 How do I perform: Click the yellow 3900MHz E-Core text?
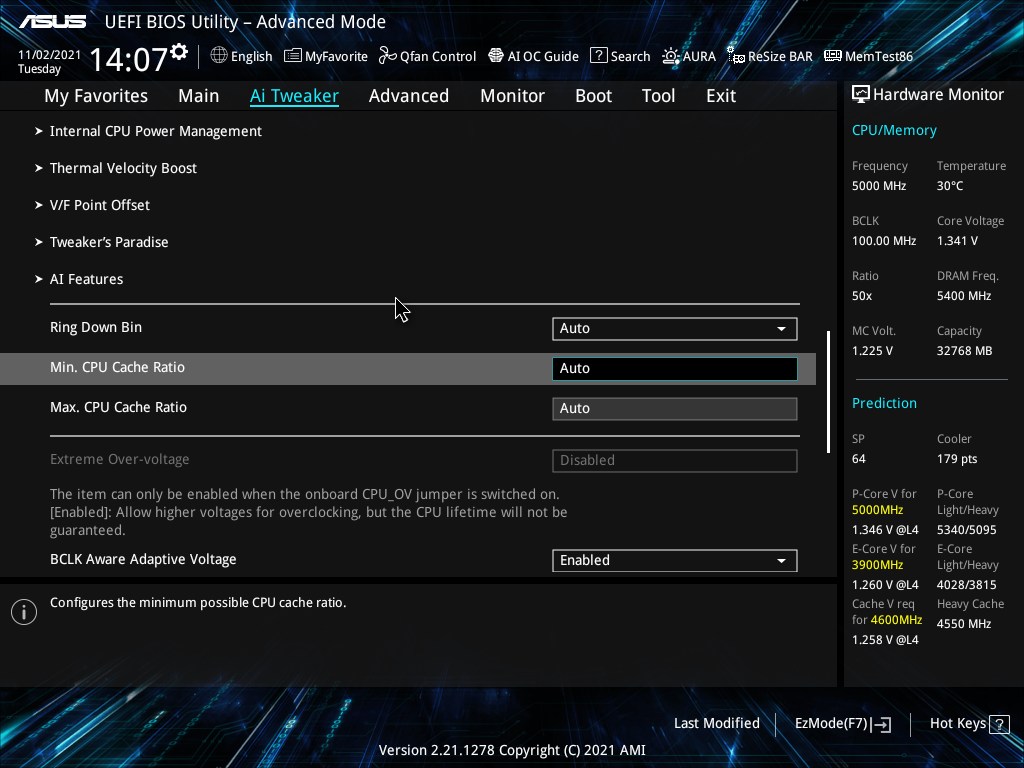[878, 565]
